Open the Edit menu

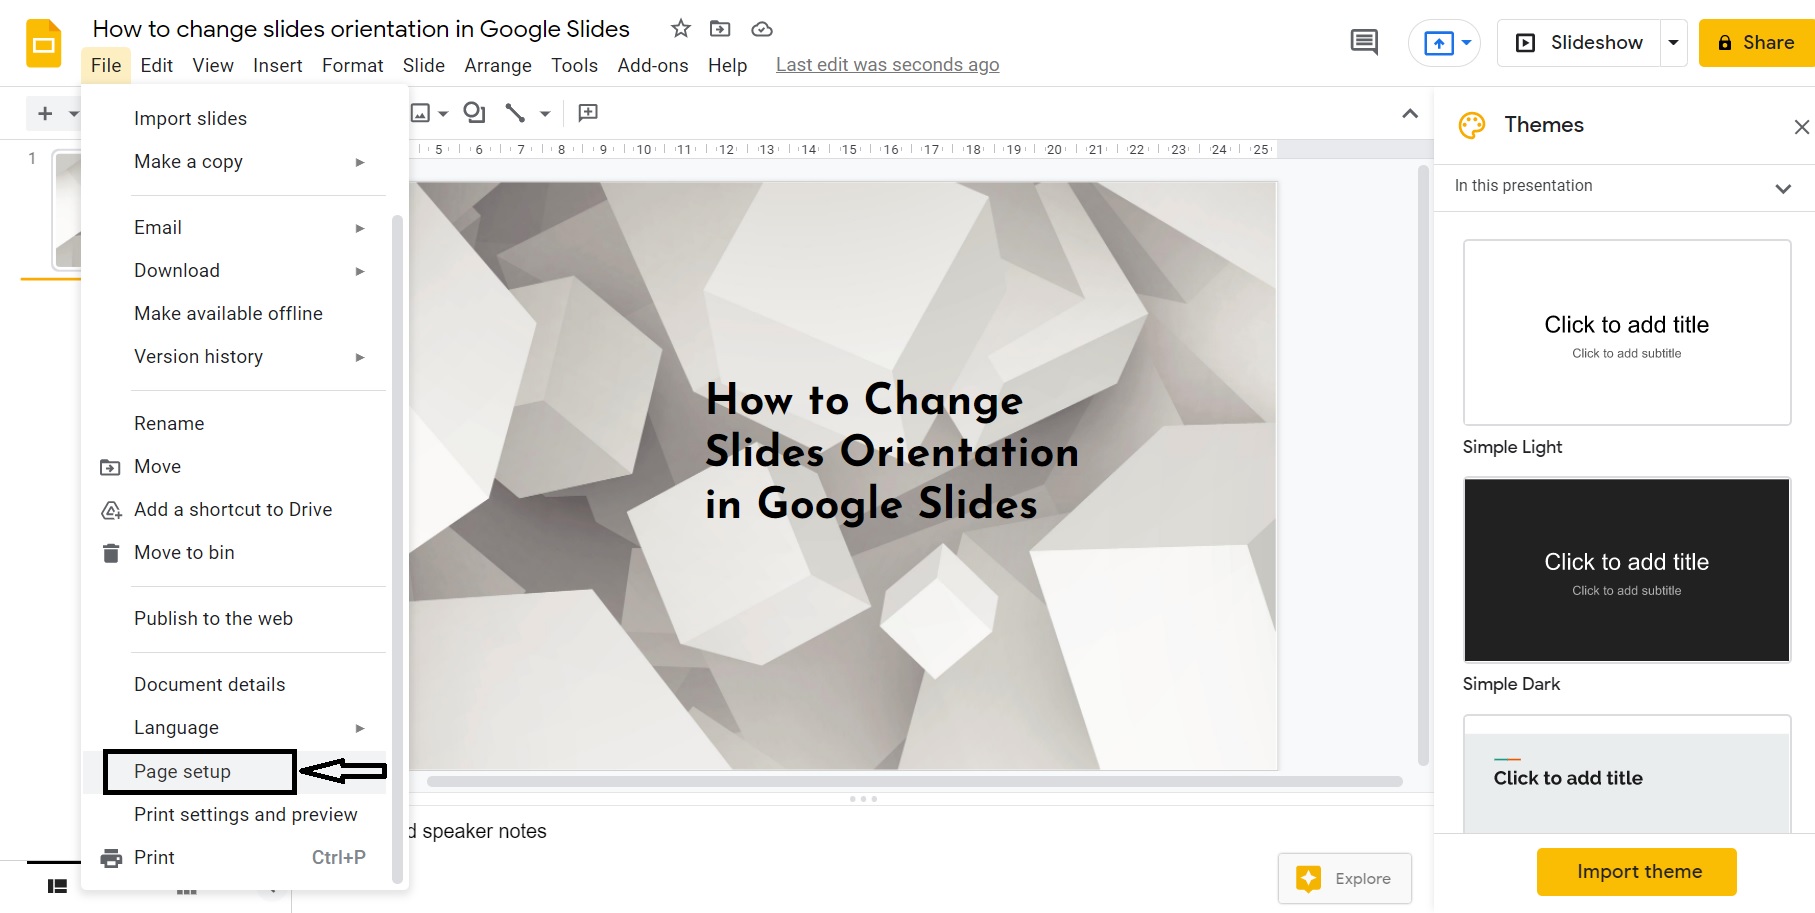click(x=157, y=65)
